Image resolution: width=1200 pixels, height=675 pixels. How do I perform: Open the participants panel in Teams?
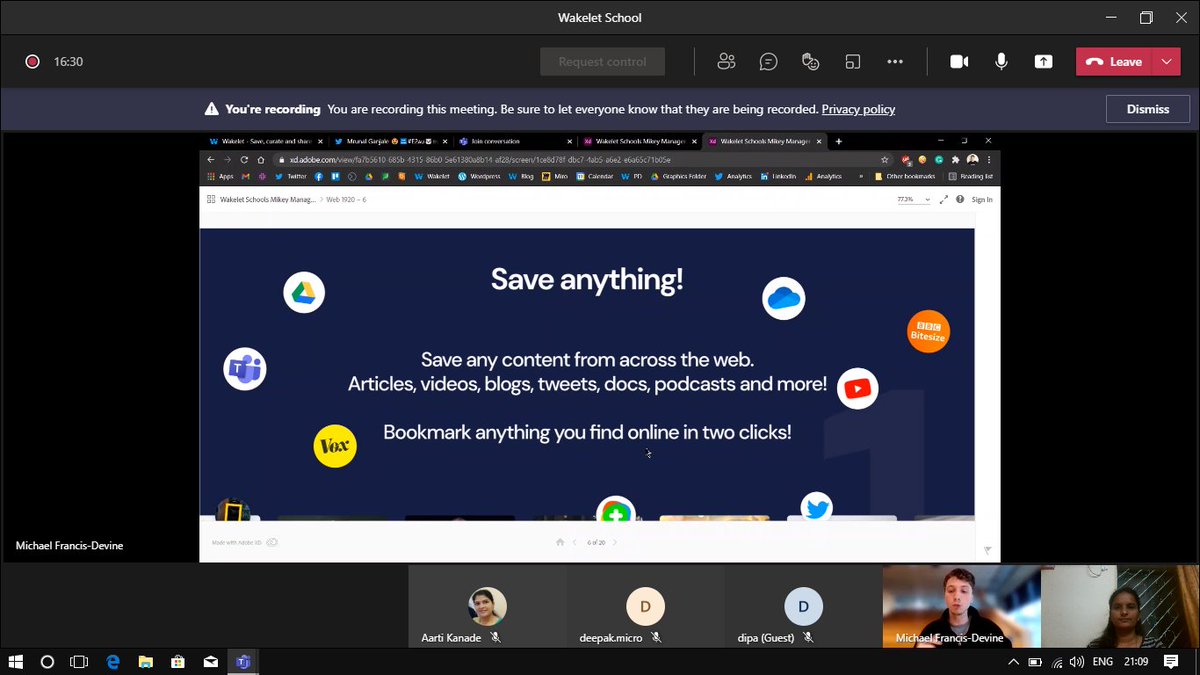point(726,61)
